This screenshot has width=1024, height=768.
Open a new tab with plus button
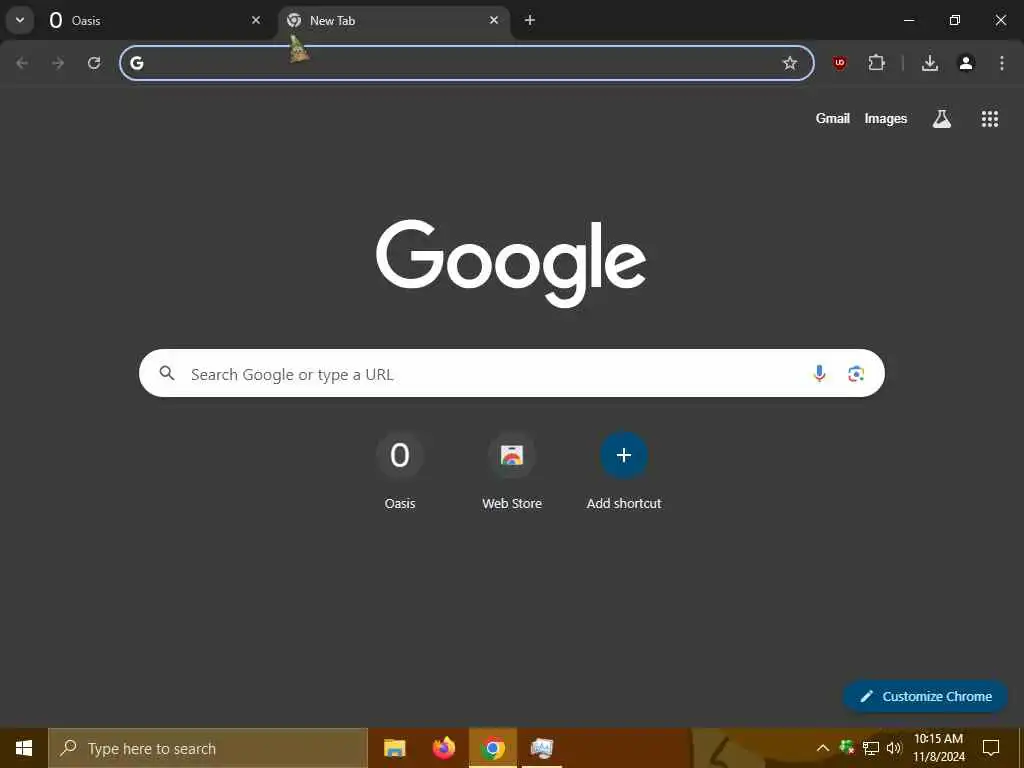(530, 20)
